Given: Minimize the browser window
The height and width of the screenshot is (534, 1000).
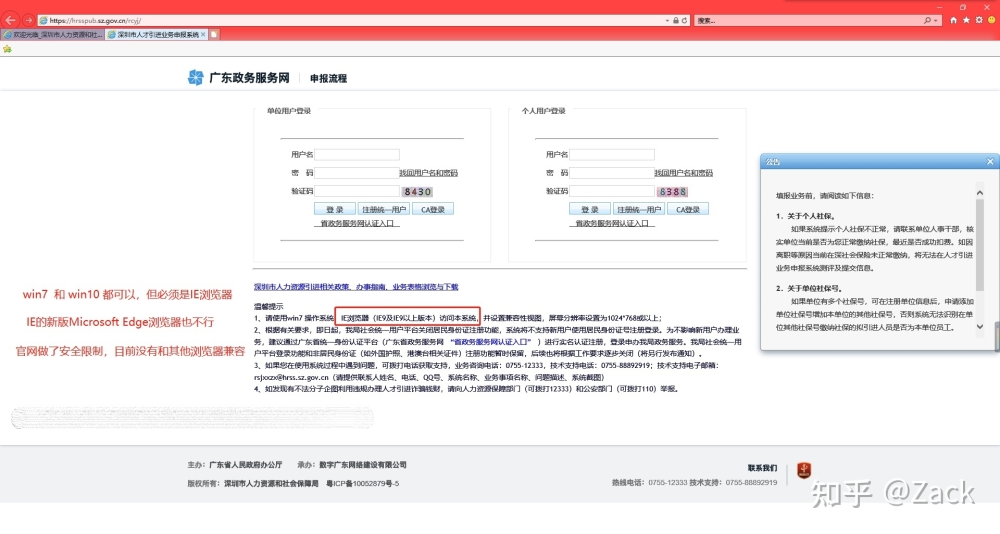Looking at the screenshot, I should click(940, 6).
